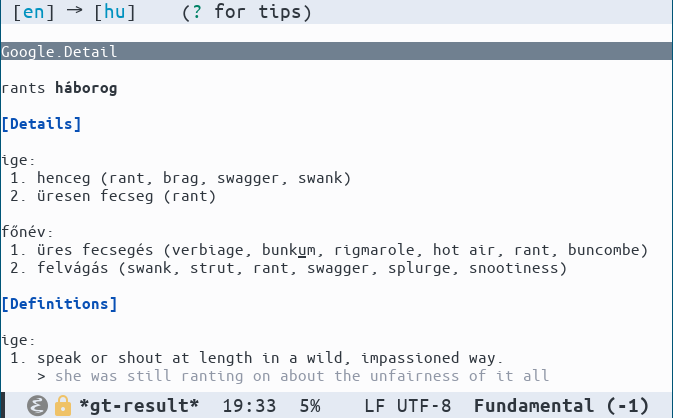
Task: Click the LF end-of-line indicator
Action: click(x=374, y=406)
